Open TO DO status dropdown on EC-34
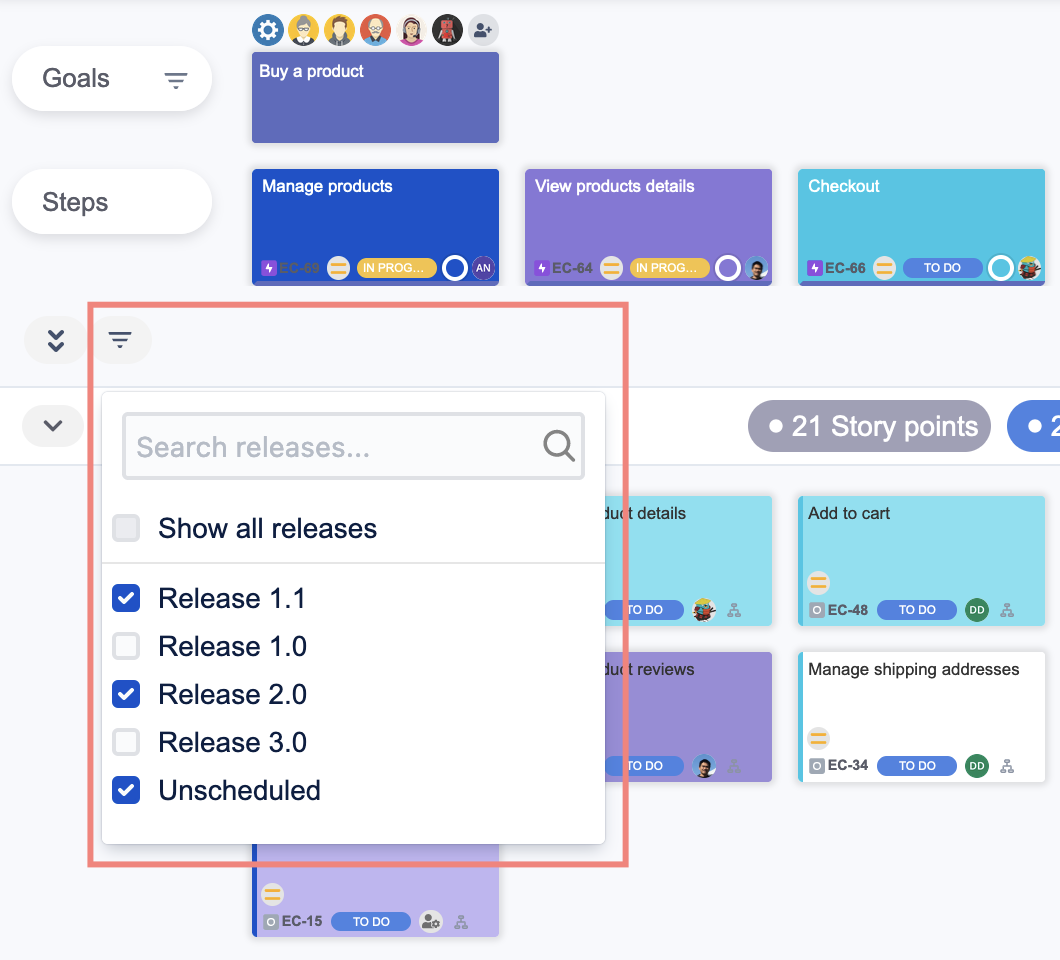The image size is (1060, 960). tap(916, 766)
